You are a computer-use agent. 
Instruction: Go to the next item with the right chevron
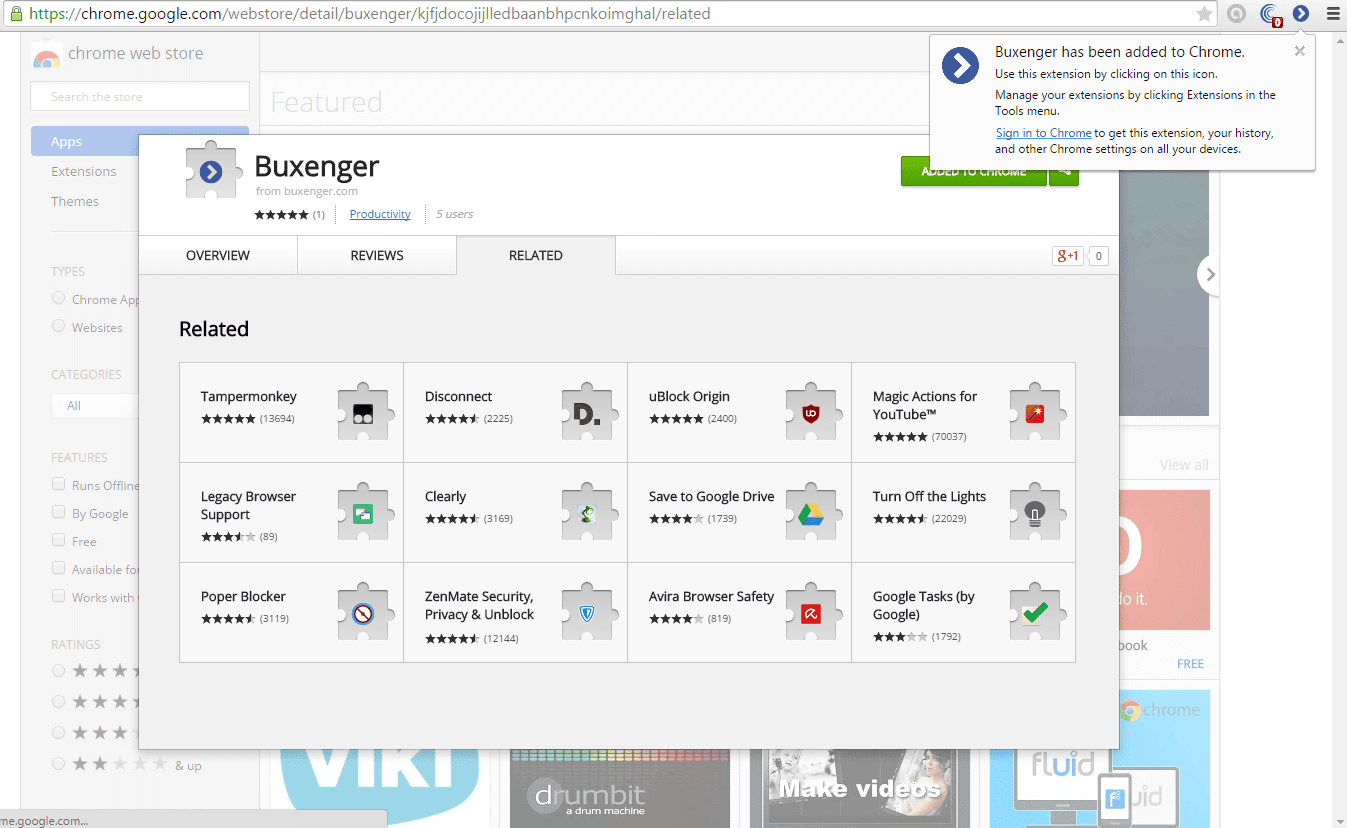1210,275
